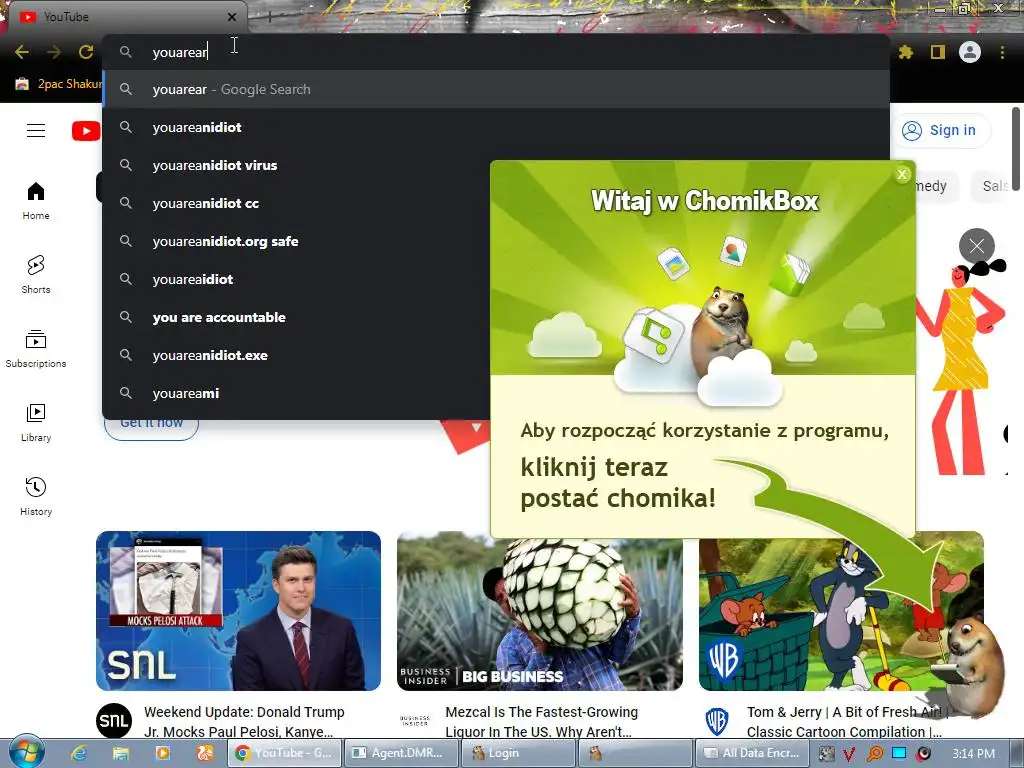Open Shorts in the sidebar

tap(36, 274)
